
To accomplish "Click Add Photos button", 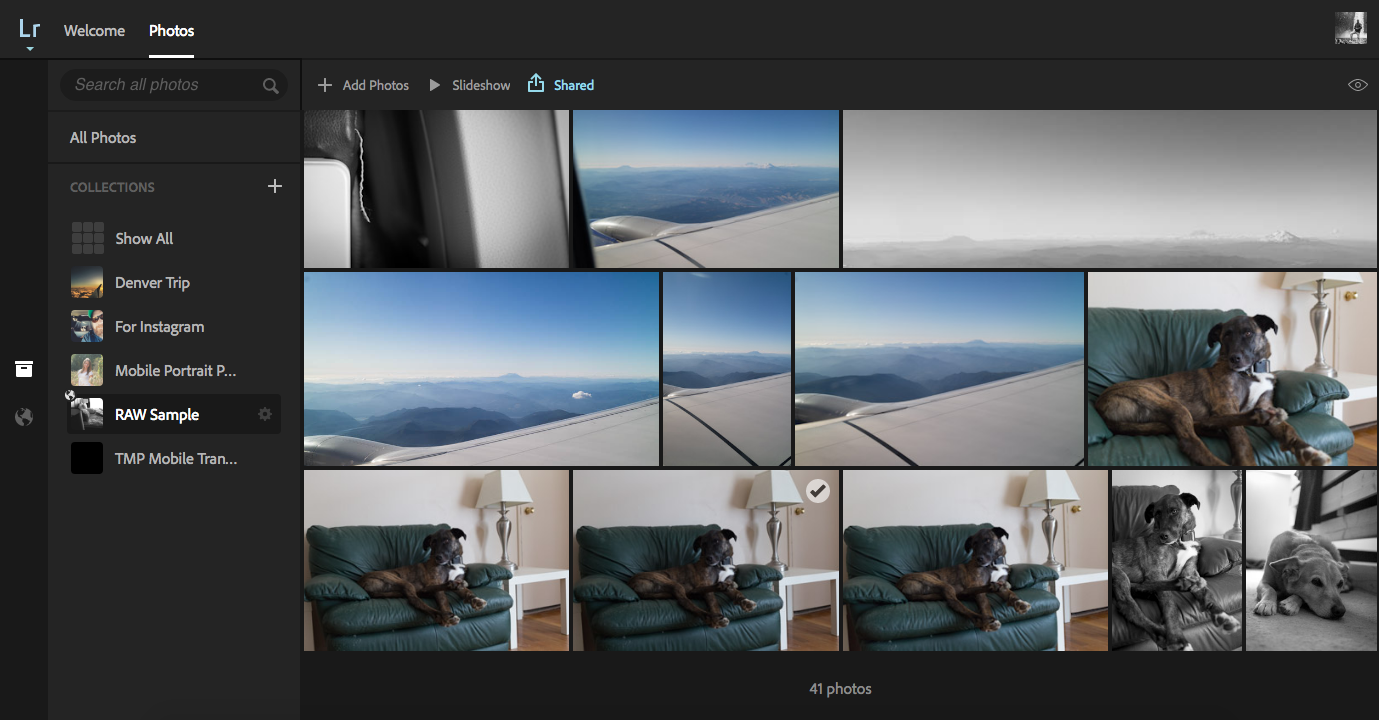I will click(x=364, y=85).
